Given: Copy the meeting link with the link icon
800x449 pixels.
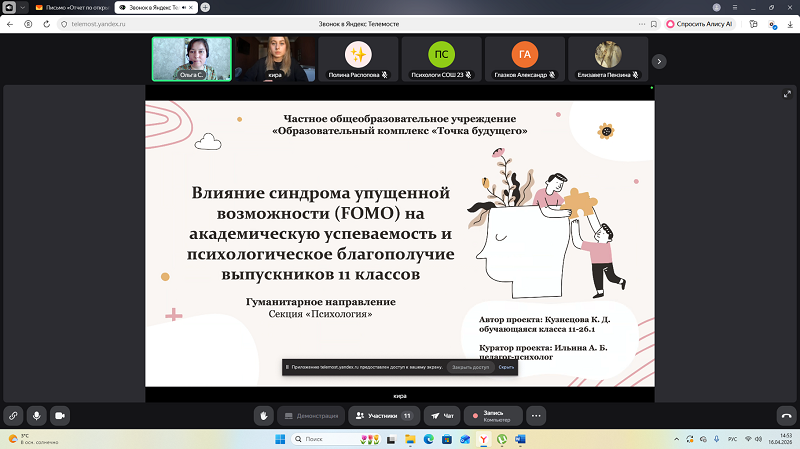Looking at the screenshot, I should [13, 416].
